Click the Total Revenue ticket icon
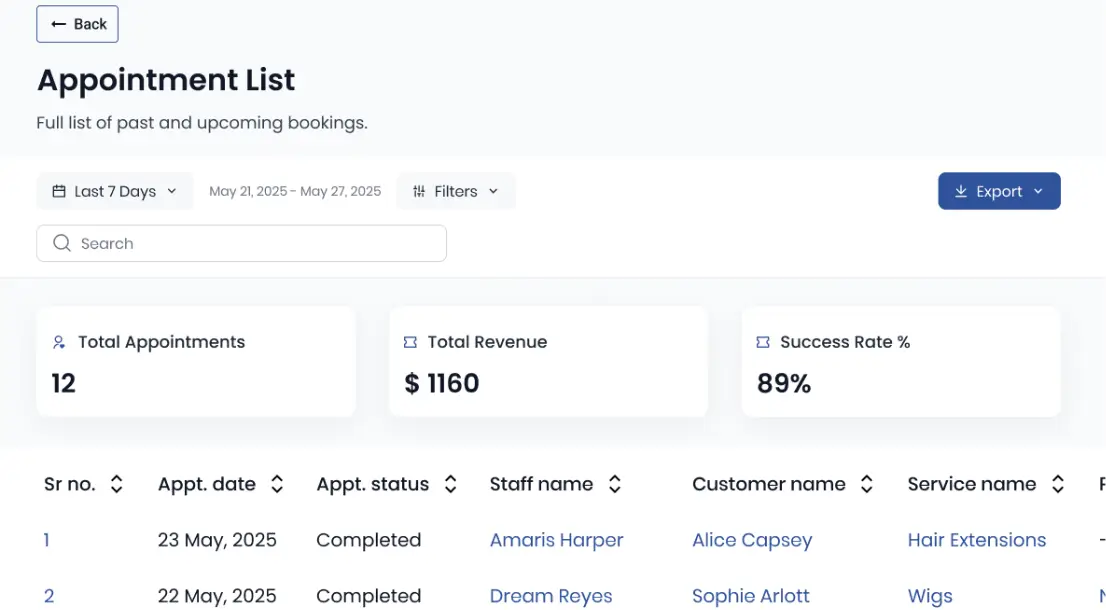 [410, 342]
